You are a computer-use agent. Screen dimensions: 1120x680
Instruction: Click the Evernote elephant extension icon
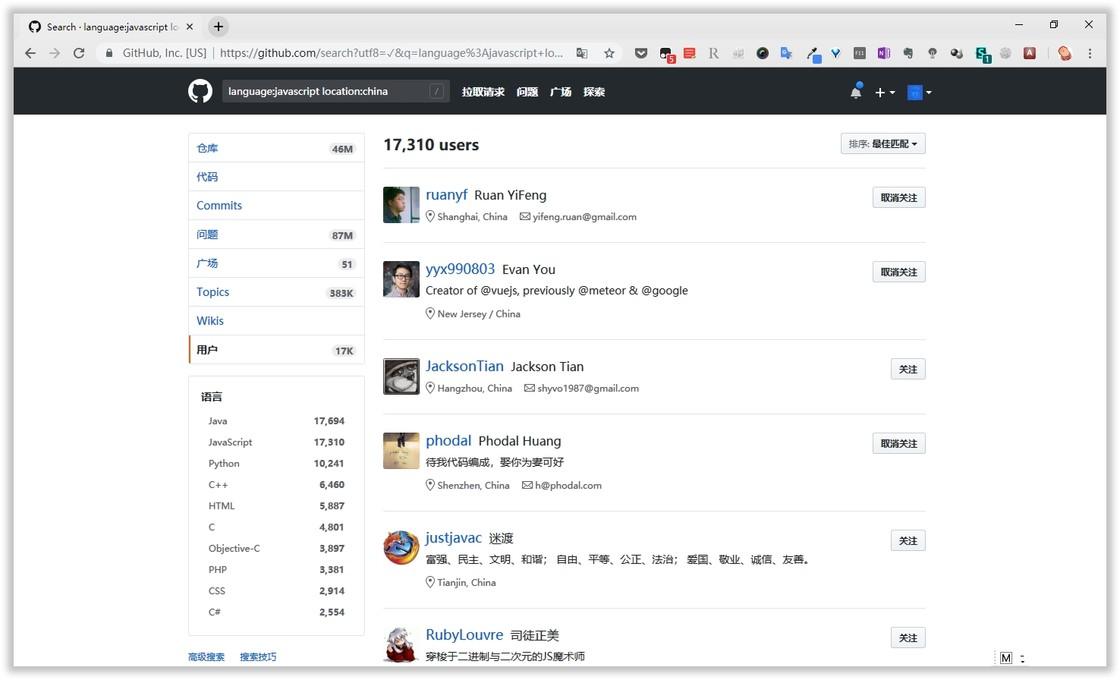[x=907, y=52]
